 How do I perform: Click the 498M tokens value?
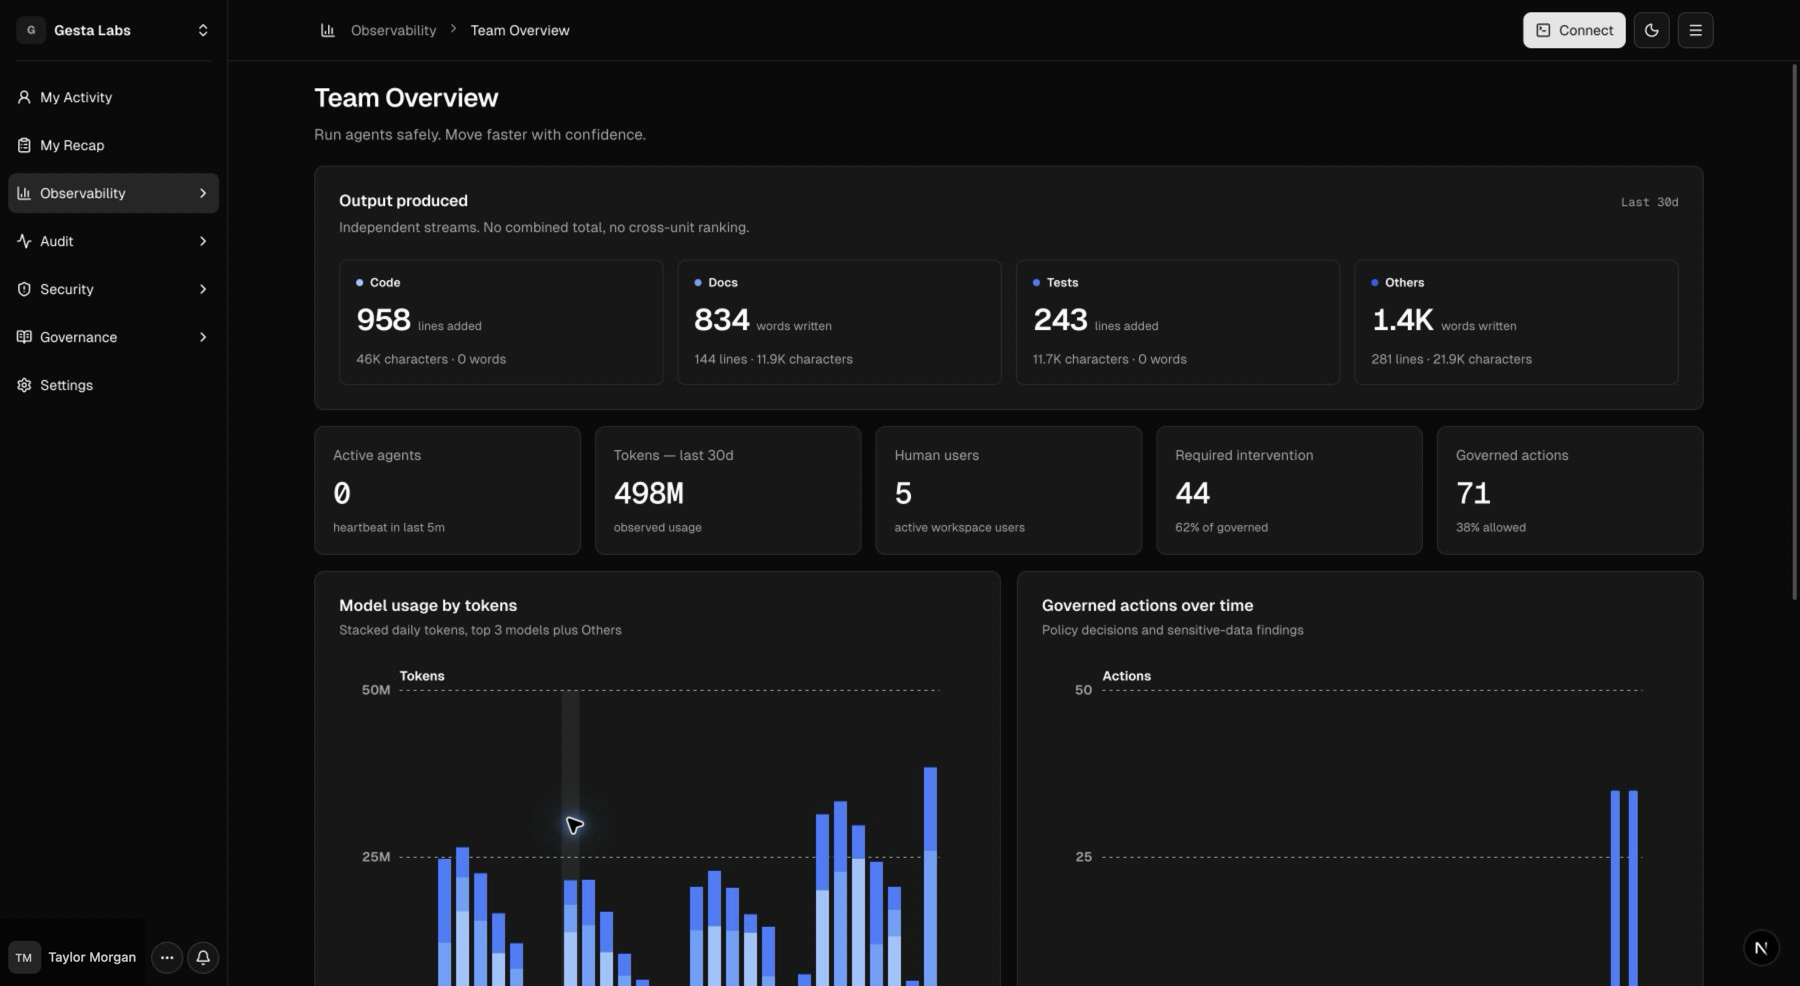coord(648,493)
